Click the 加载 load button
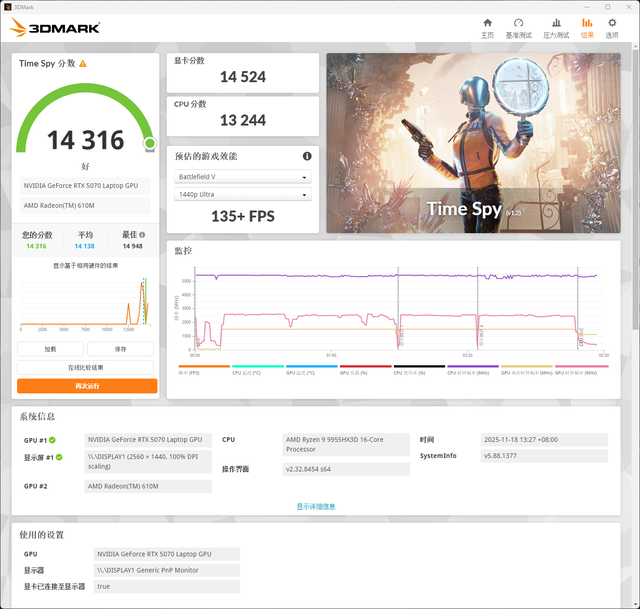This screenshot has width=640, height=609. [50, 349]
